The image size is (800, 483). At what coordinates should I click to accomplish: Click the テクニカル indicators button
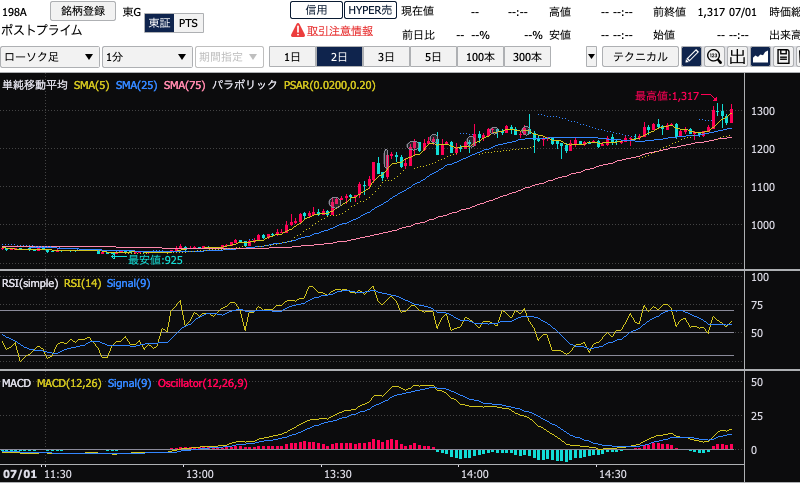point(639,57)
